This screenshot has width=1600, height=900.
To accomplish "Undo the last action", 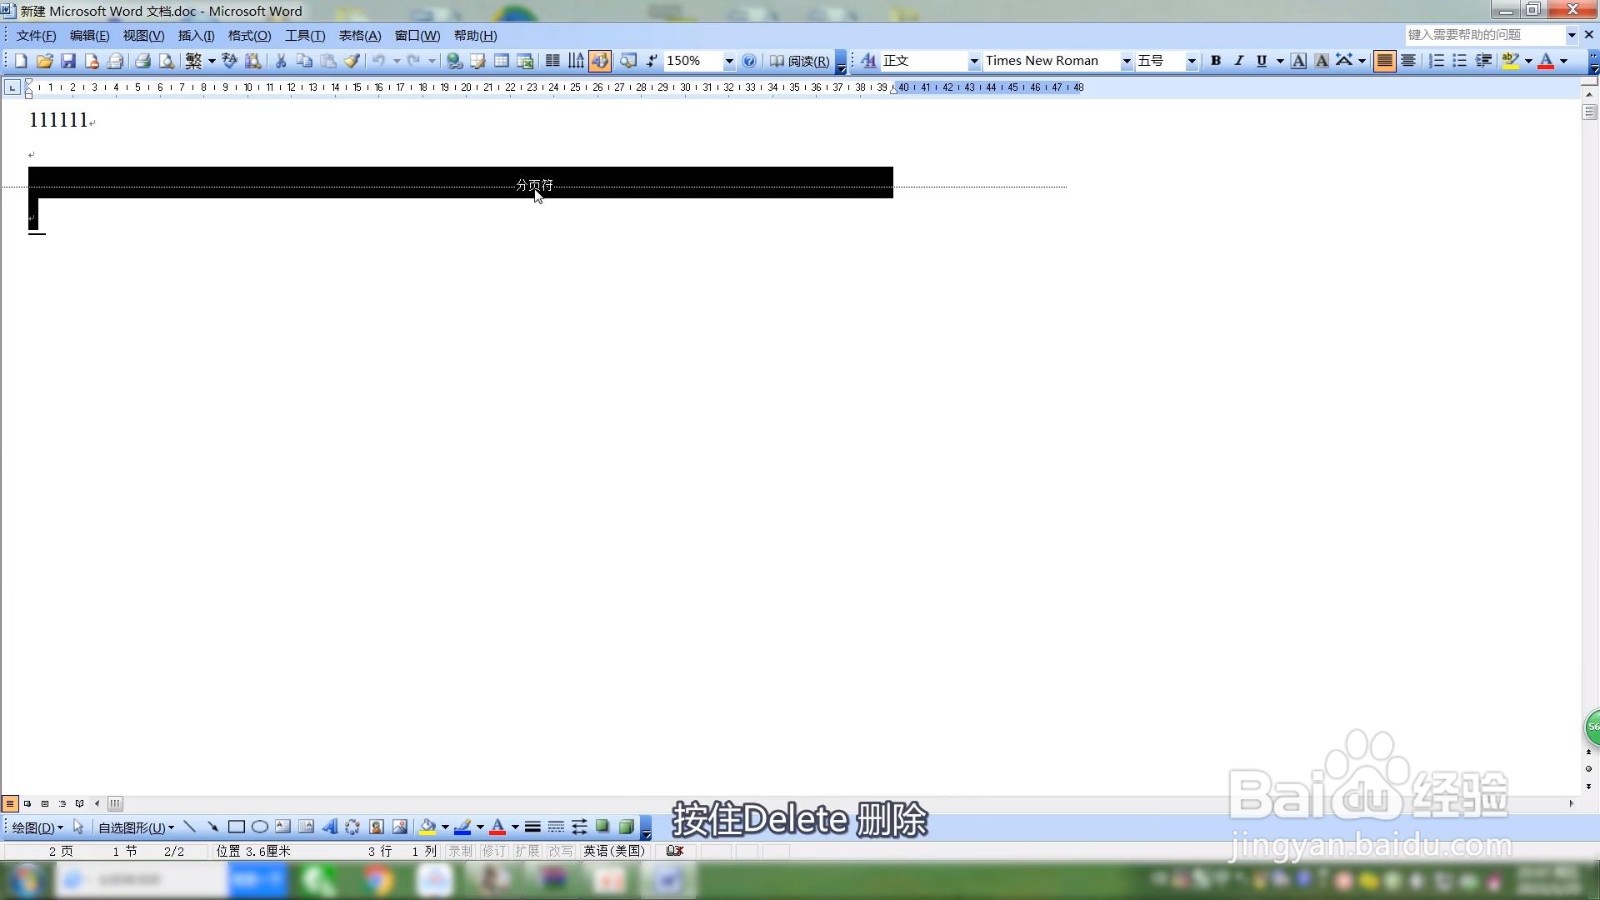I will pos(379,61).
